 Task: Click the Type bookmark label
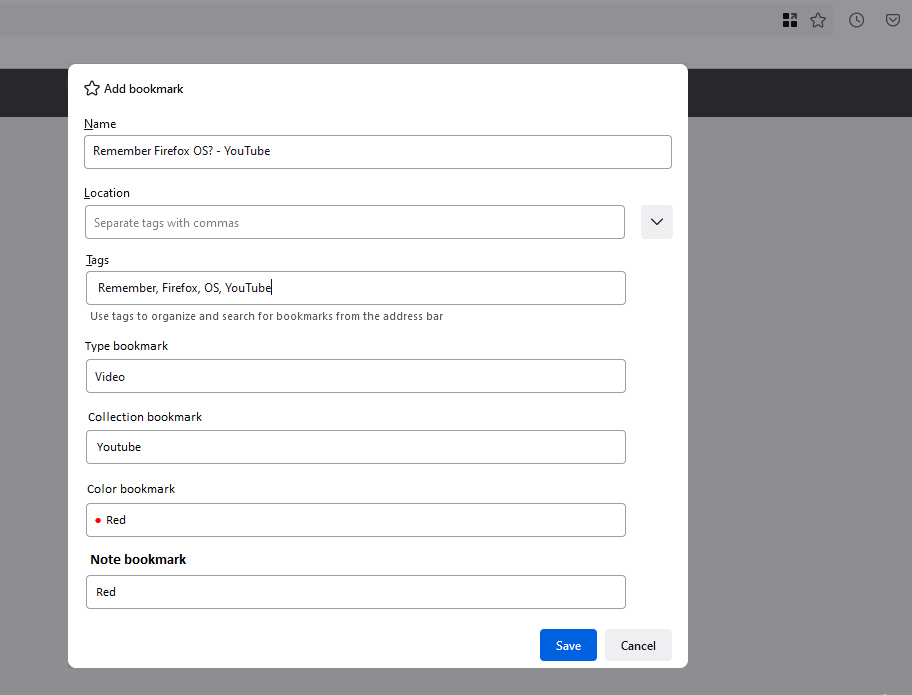(x=126, y=346)
